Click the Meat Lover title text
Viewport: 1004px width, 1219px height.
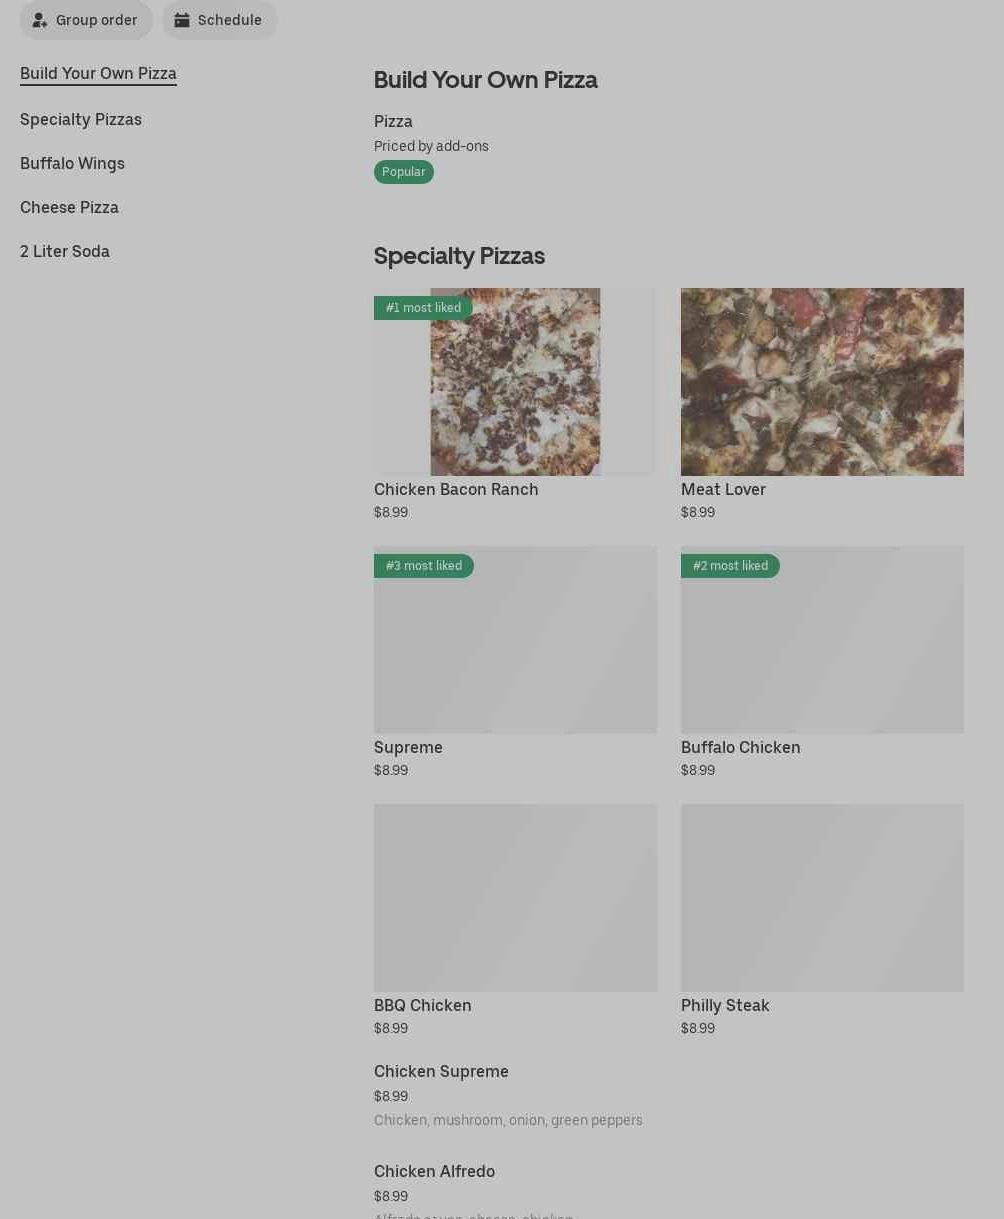tap(723, 489)
